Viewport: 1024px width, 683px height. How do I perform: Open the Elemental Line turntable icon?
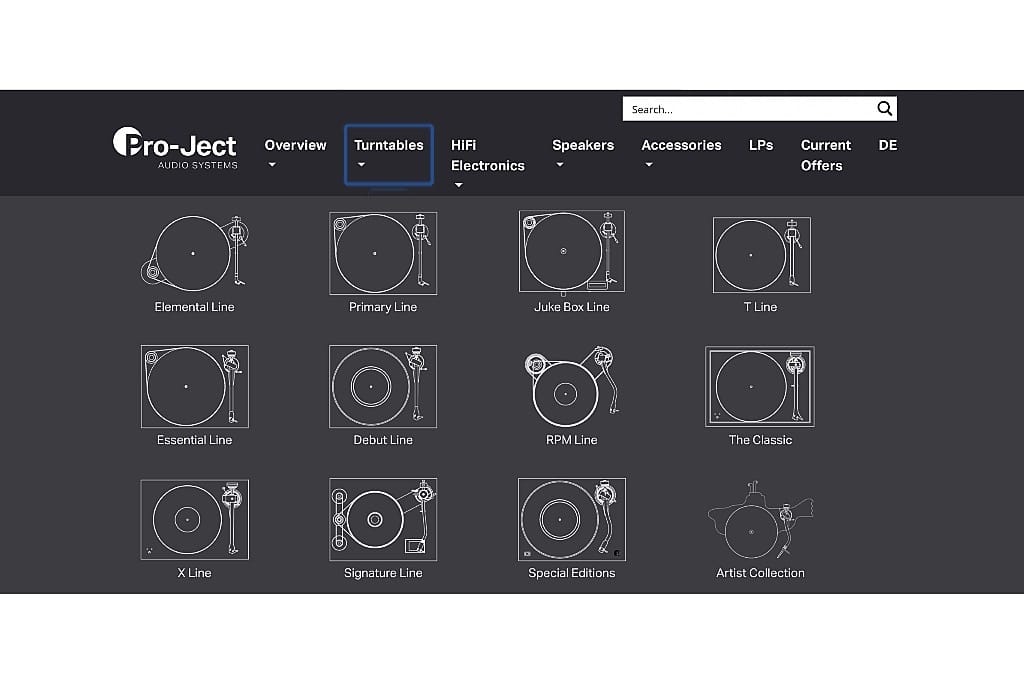195,253
